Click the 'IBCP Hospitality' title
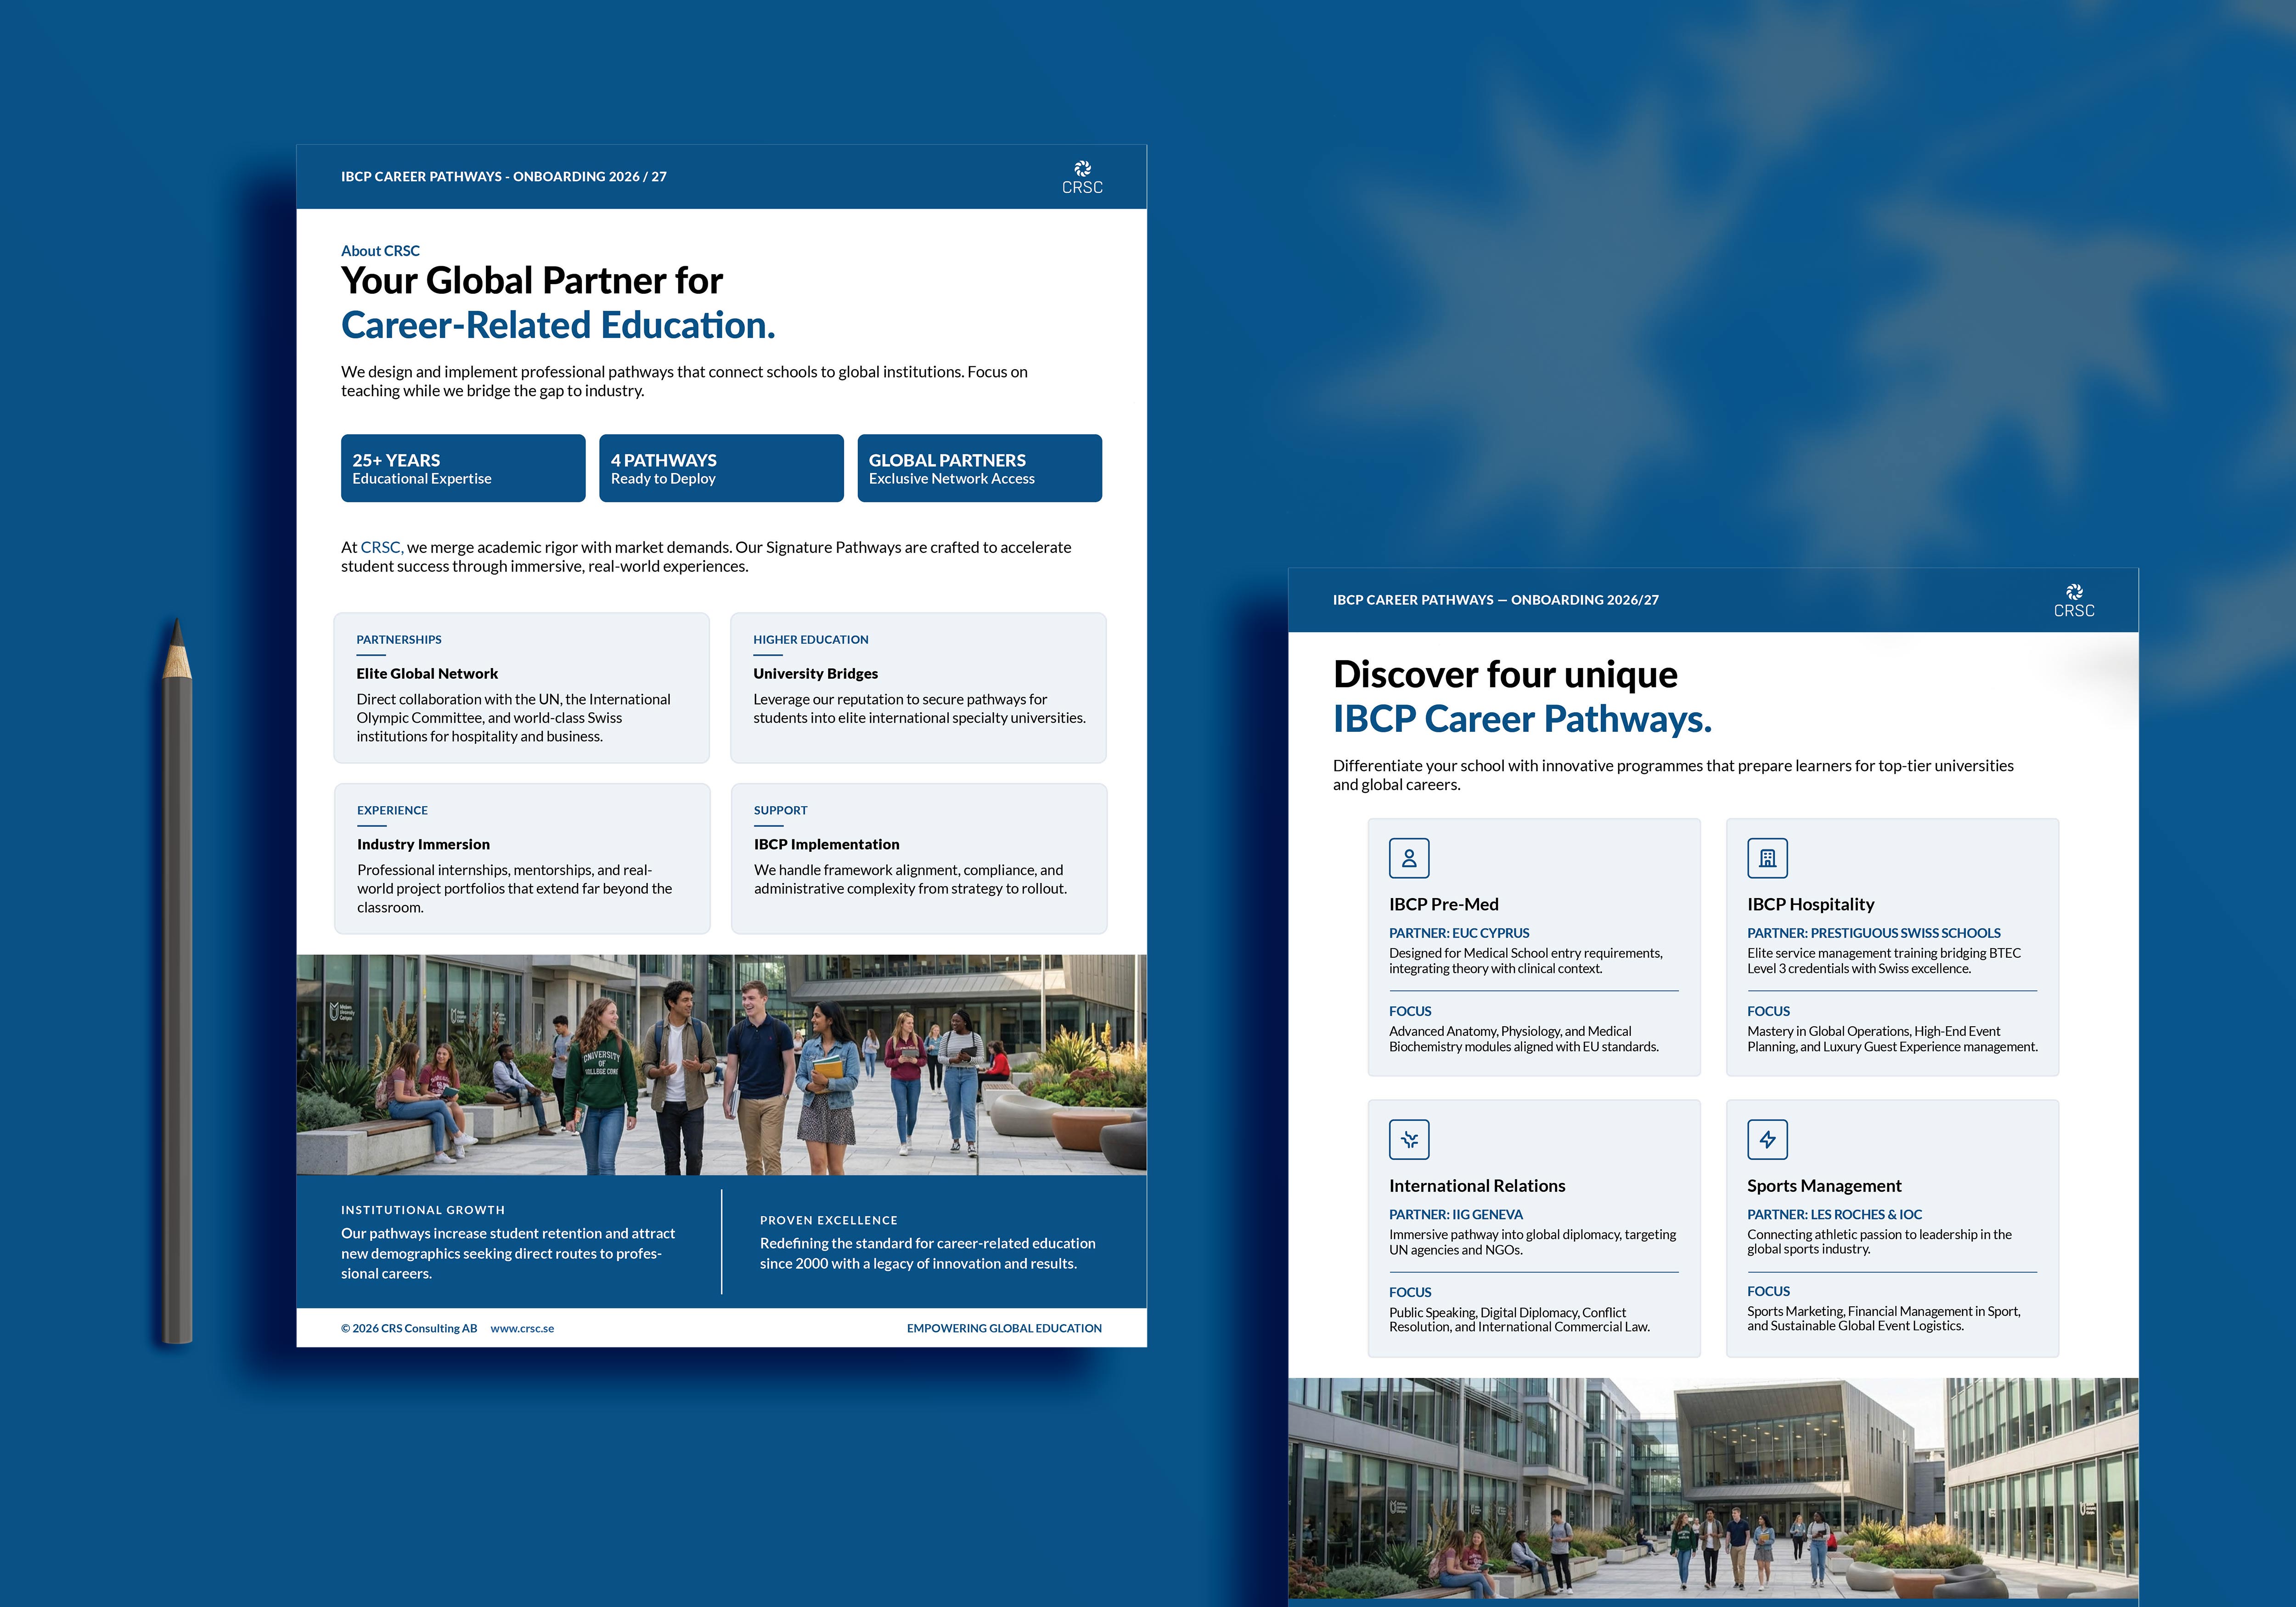The width and height of the screenshot is (2296, 1607). 1811,904
